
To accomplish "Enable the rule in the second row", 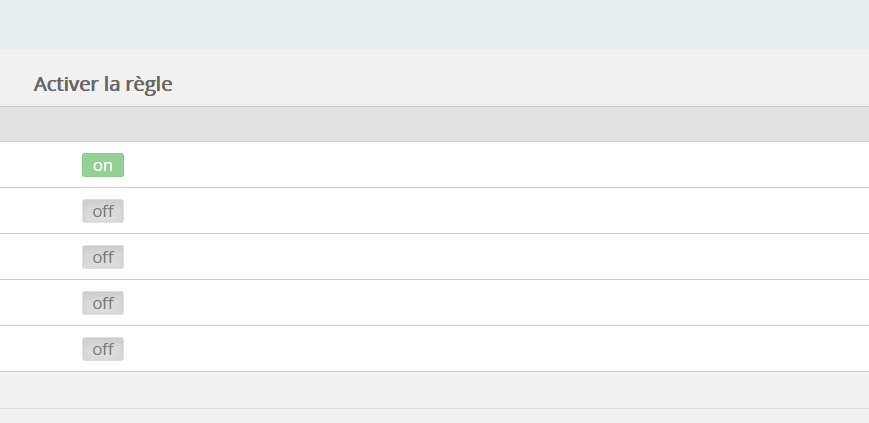I will (103, 211).
